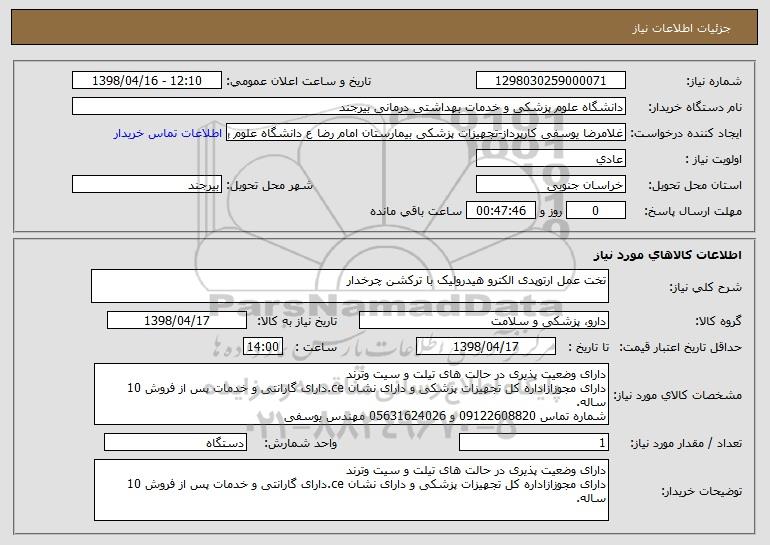Select the priority field showing عادي
The image size is (770, 545).
pos(550,159)
